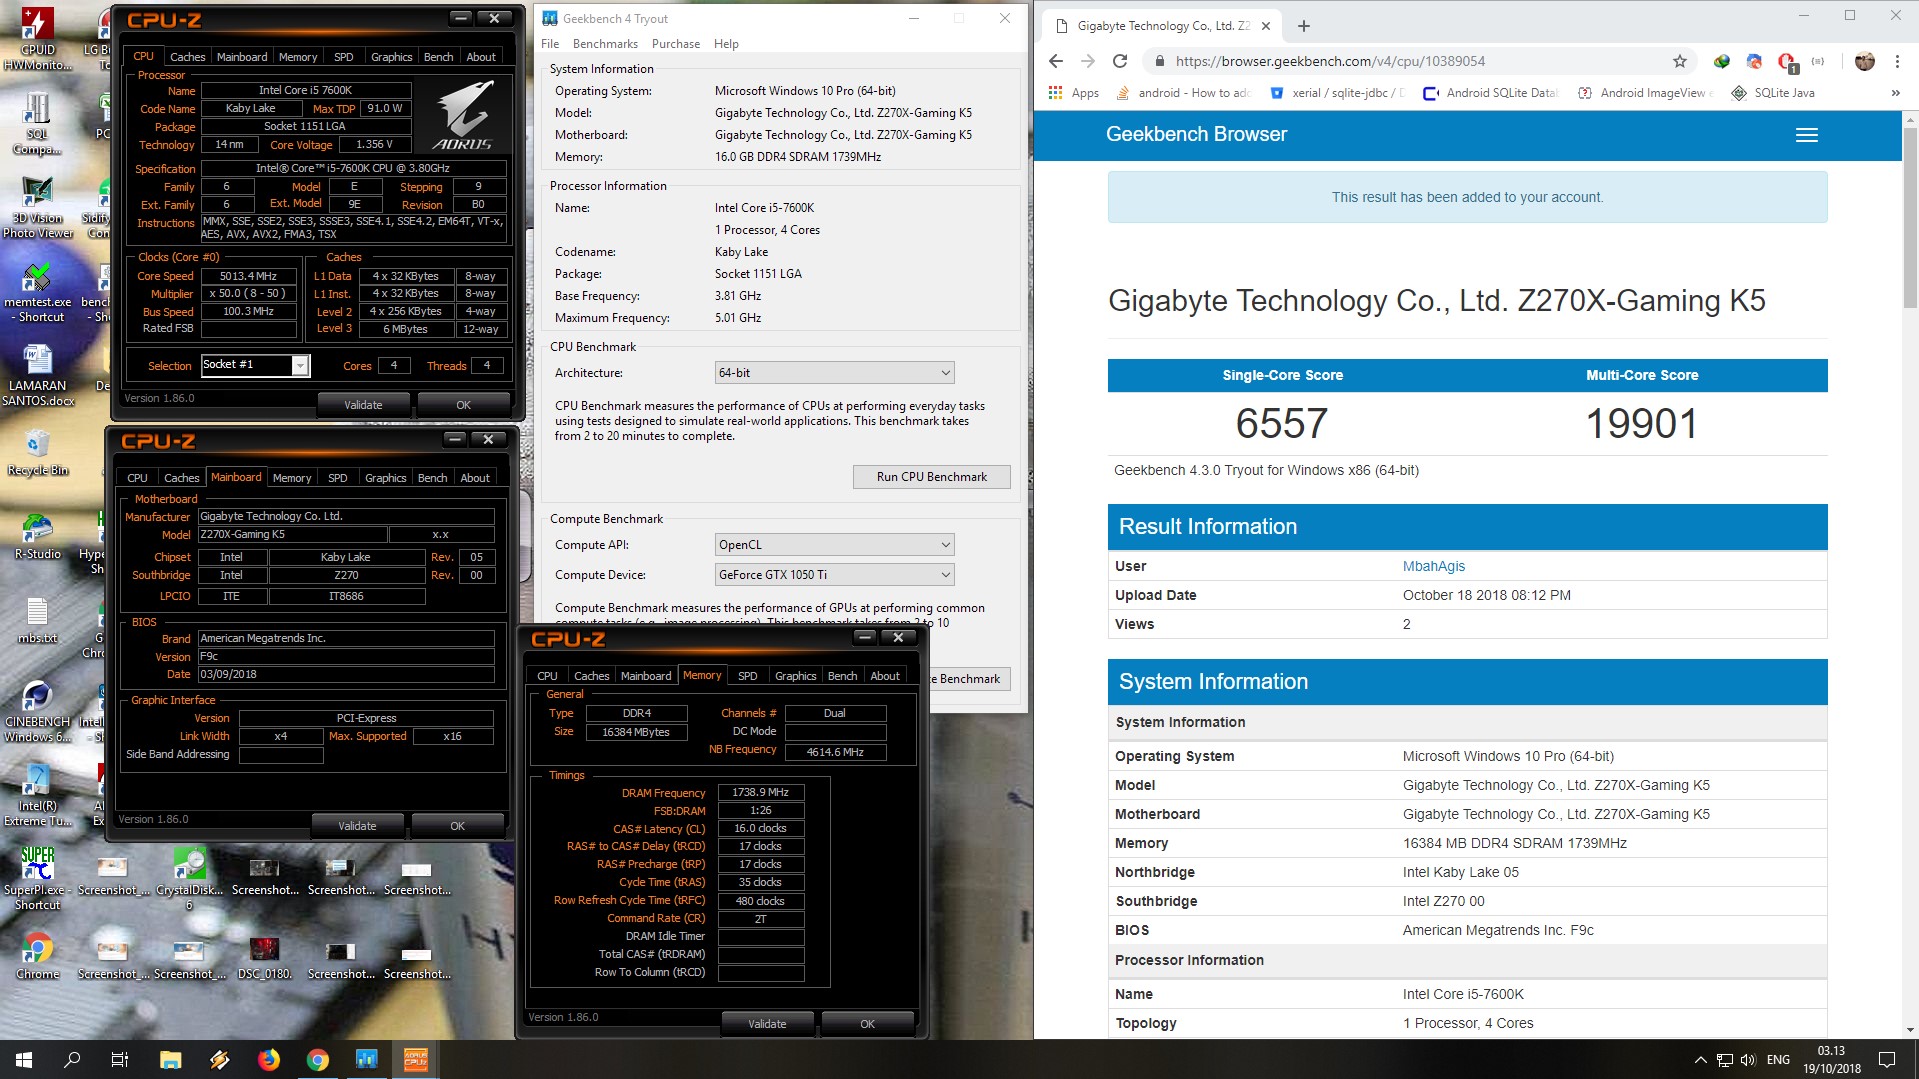Open LAMARAN SANTOS.docx on the desktop
Viewport: 1919px width, 1079px height.
pos(38,375)
